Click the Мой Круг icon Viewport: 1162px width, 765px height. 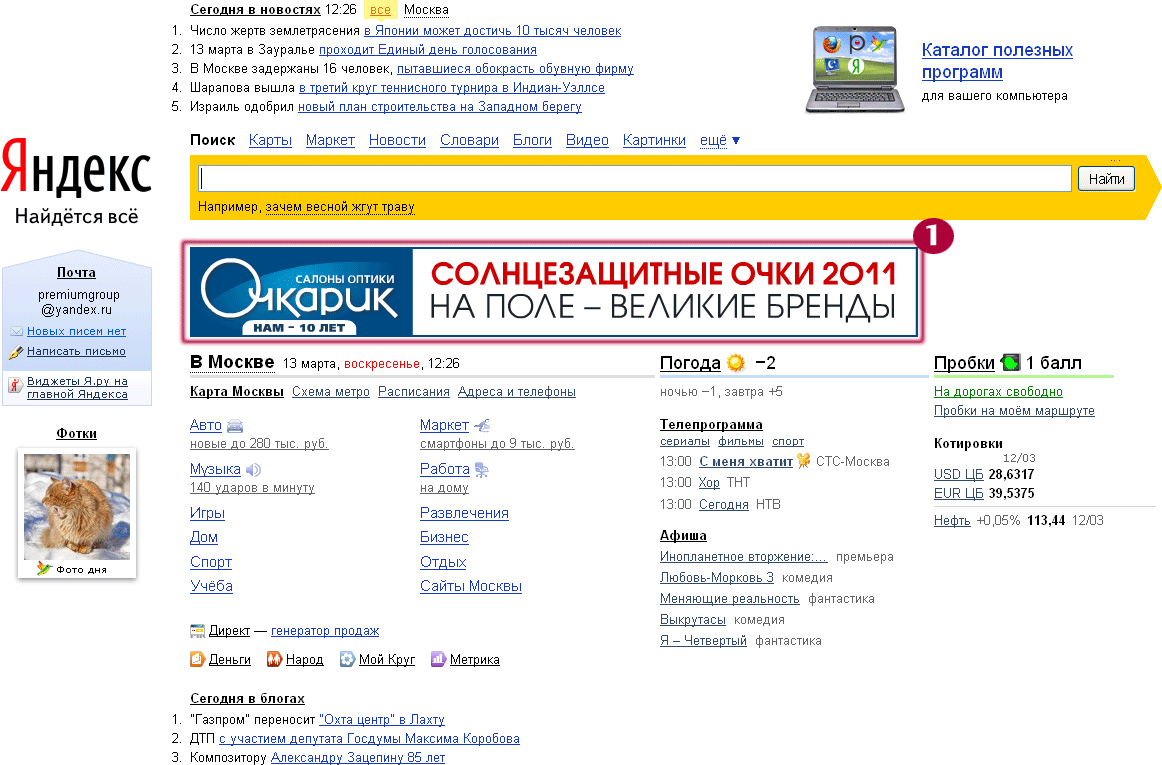tap(347, 659)
